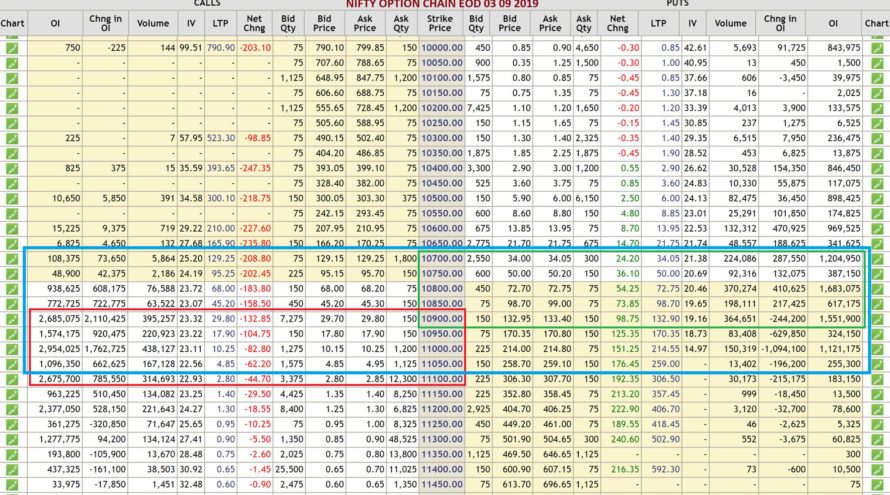Open the 10700.00 strike price link
890x495 pixels.
pyautogui.click(x=442, y=258)
